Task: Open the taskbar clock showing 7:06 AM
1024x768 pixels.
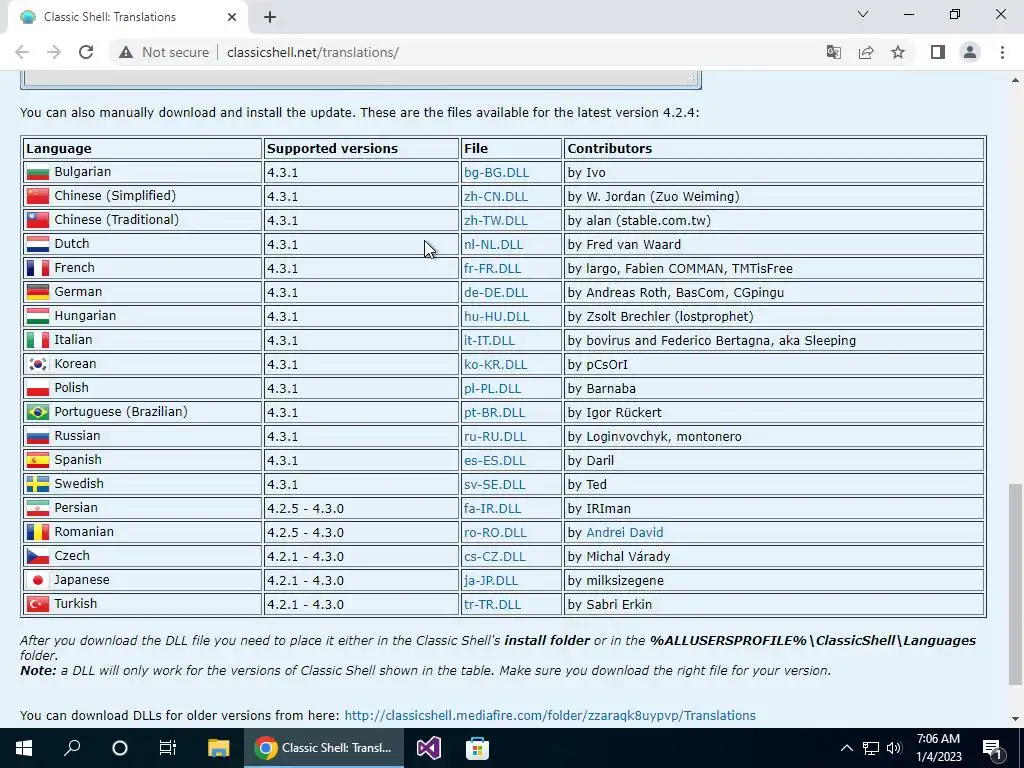Action: coord(938,748)
